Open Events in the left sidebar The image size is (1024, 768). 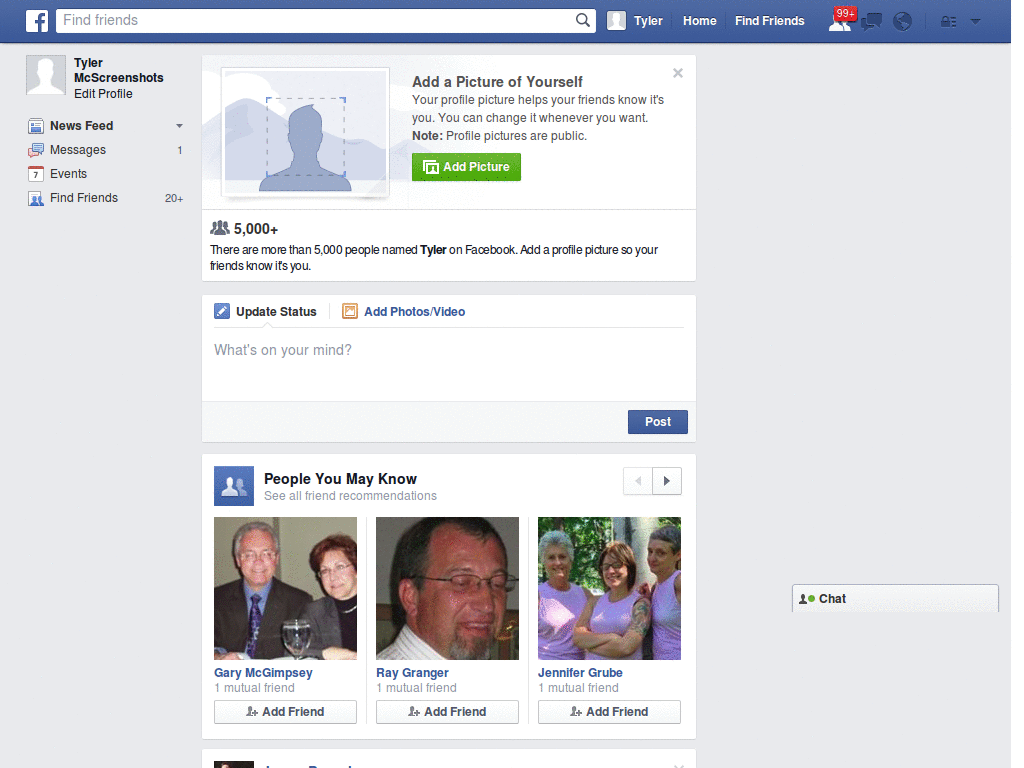69,174
